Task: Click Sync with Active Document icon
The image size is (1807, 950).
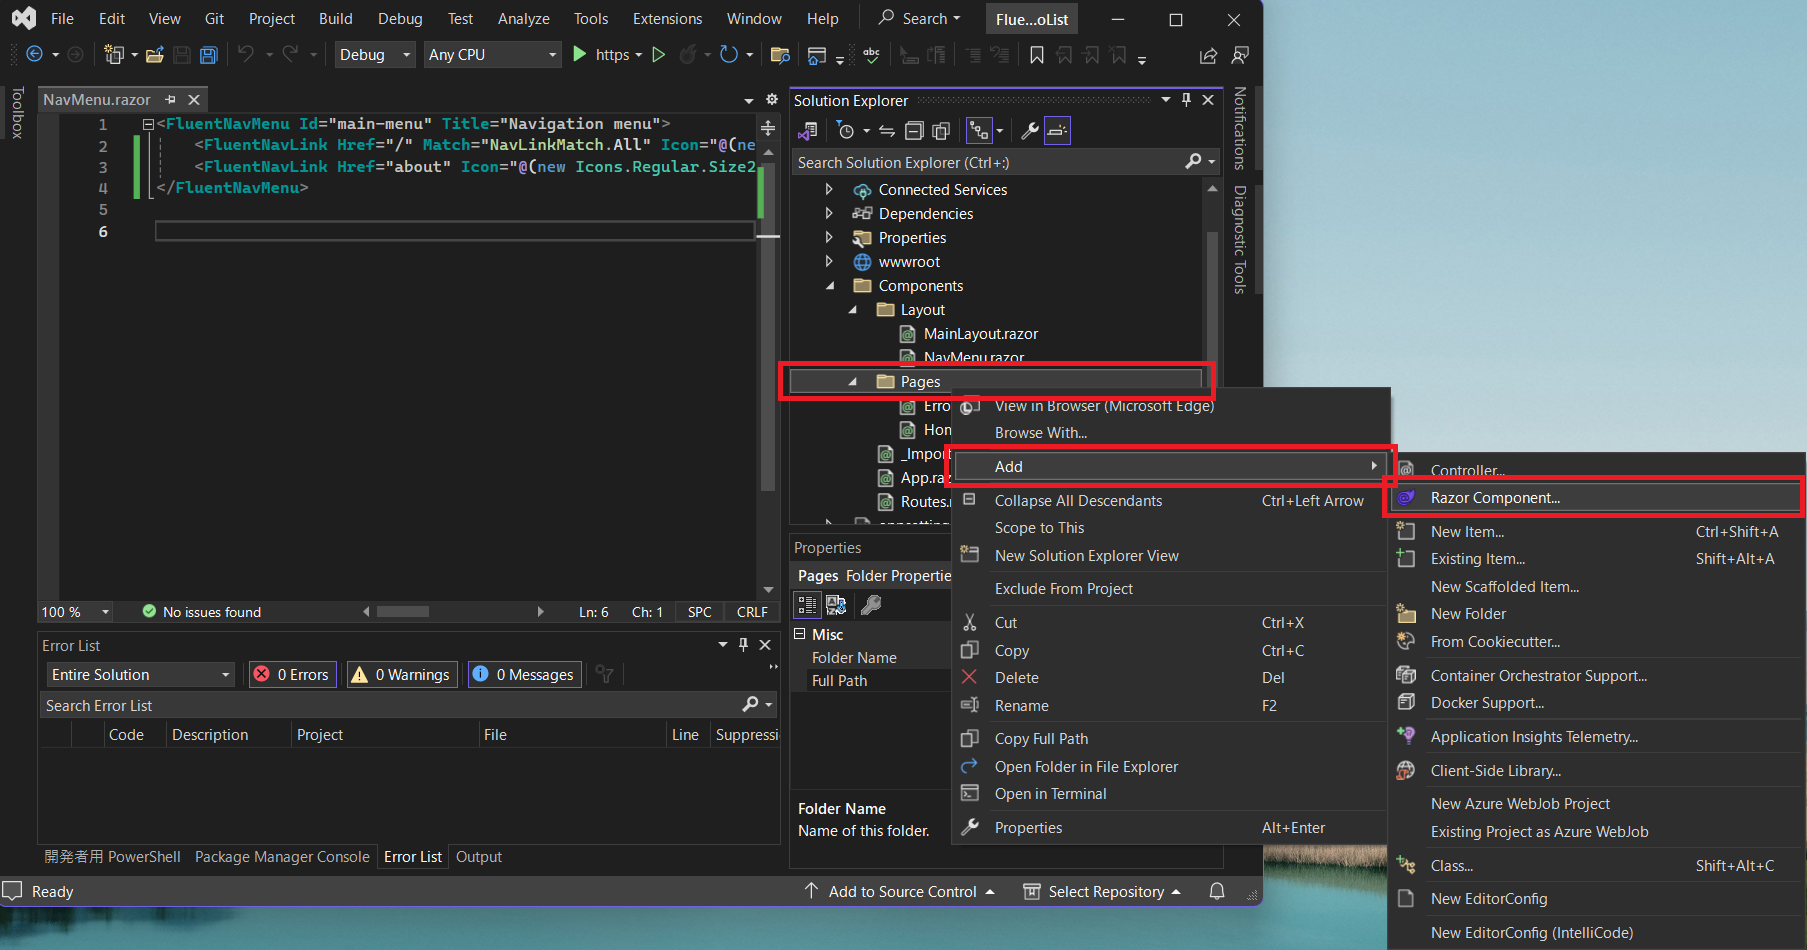Action: point(887,131)
